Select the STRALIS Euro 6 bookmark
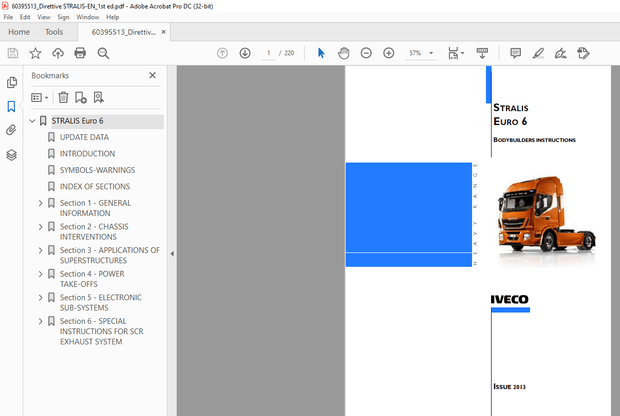The height and width of the screenshot is (416, 620). pos(78,121)
